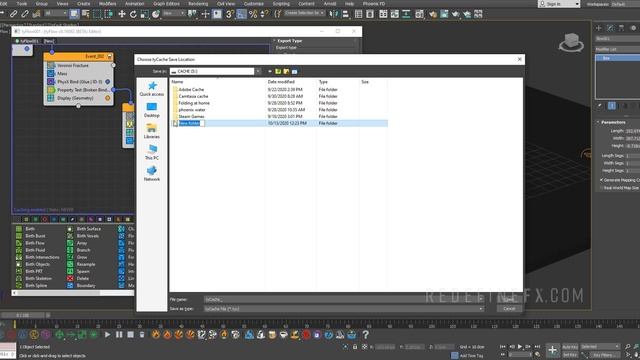This screenshot has height=360, width=640.
Task: Toggle the Event_002 enable bulb icon
Action: (109, 56)
